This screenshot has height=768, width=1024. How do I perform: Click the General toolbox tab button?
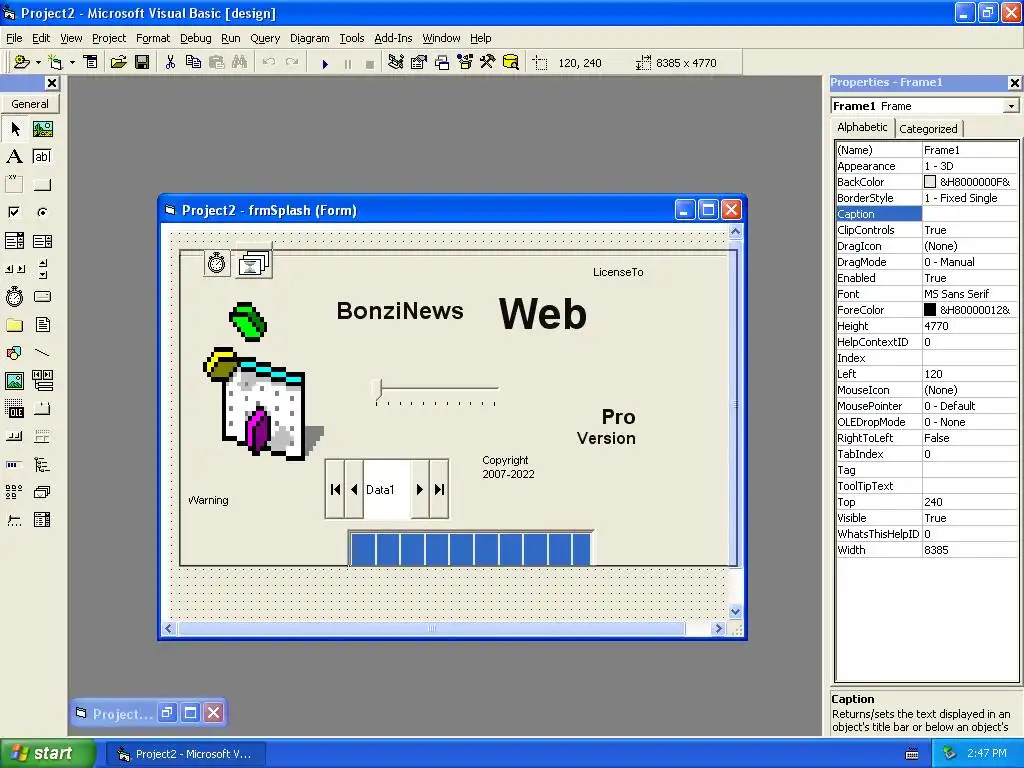coord(30,104)
